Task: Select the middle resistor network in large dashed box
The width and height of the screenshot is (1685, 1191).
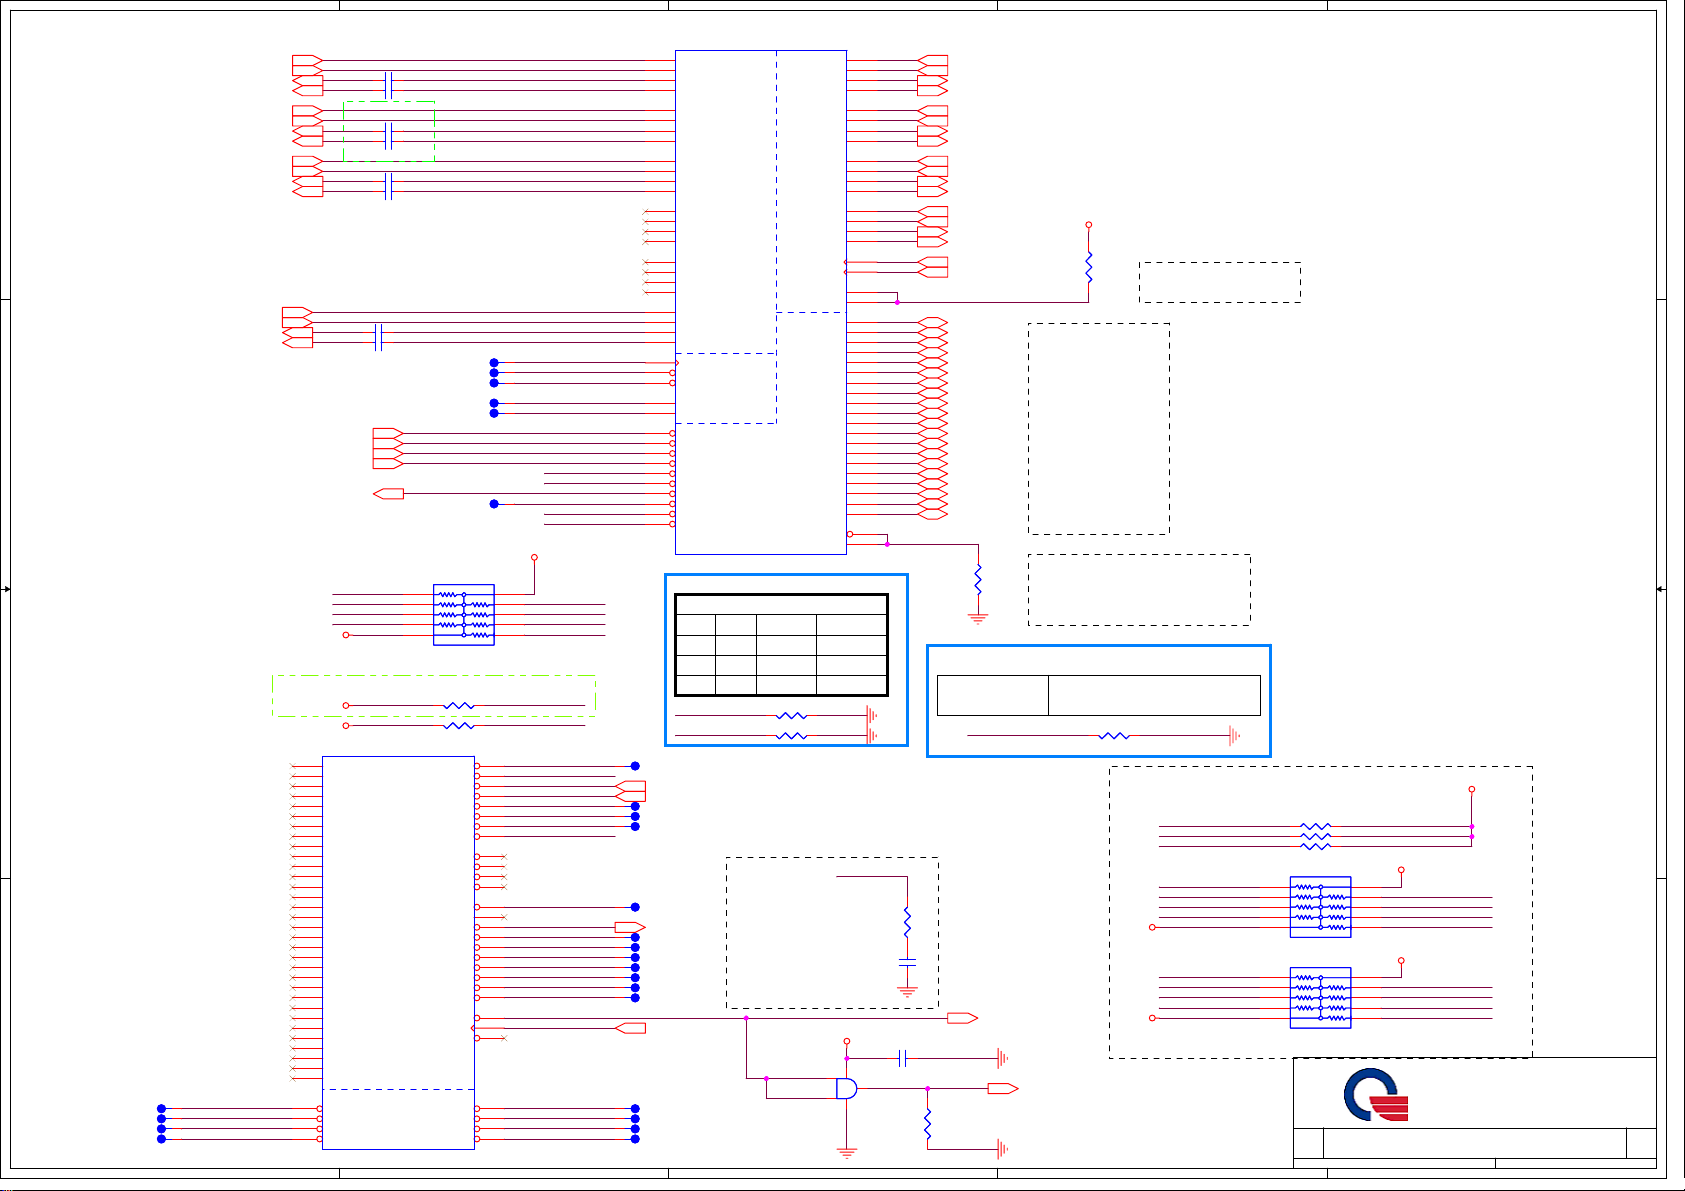Action: [x=1321, y=907]
